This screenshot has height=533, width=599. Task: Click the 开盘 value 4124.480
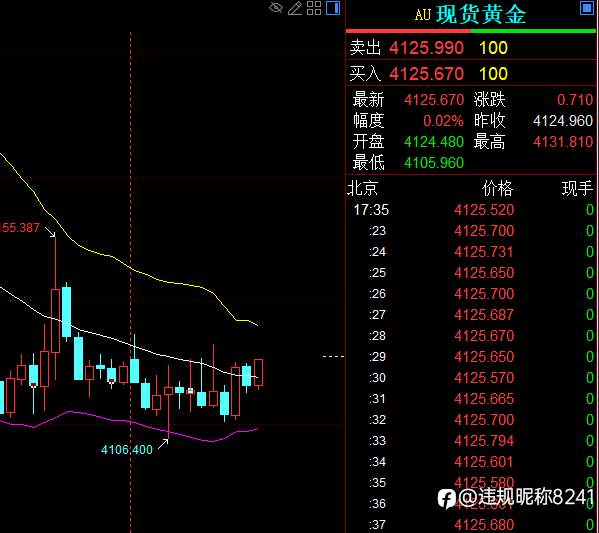pos(434,142)
